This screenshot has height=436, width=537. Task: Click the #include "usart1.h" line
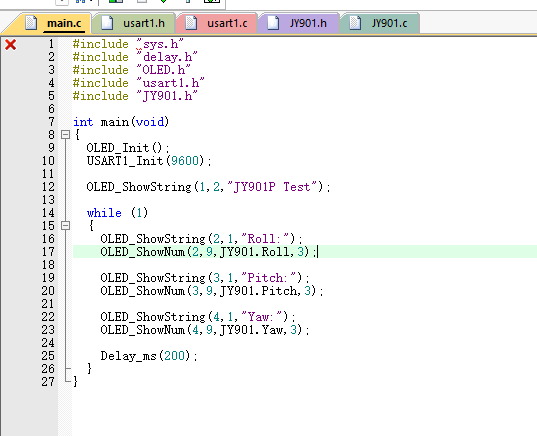tap(138, 83)
